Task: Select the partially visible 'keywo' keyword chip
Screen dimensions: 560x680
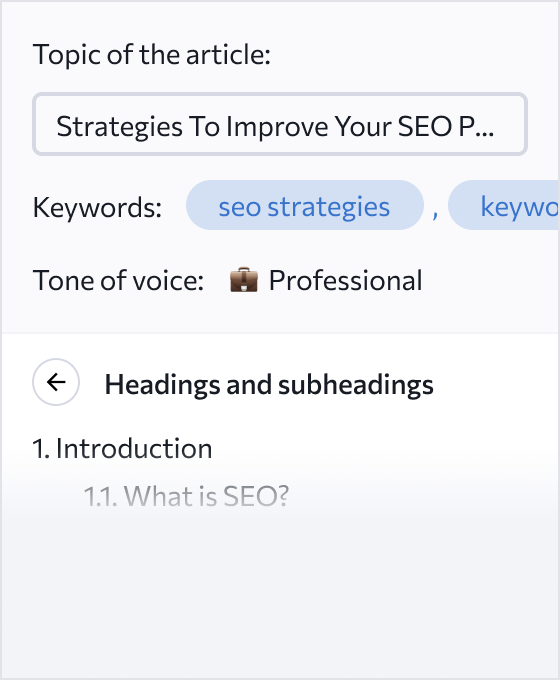Action: pyautogui.click(x=504, y=205)
